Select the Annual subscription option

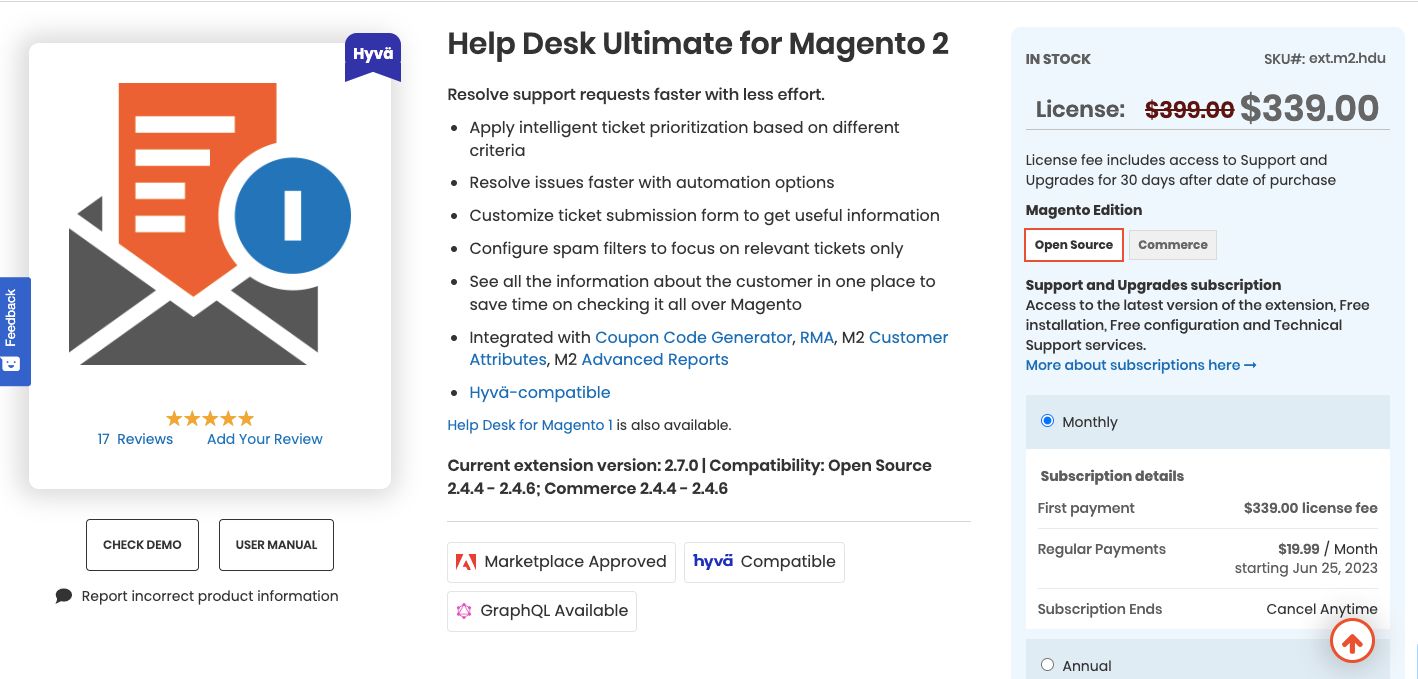[1047, 664]
